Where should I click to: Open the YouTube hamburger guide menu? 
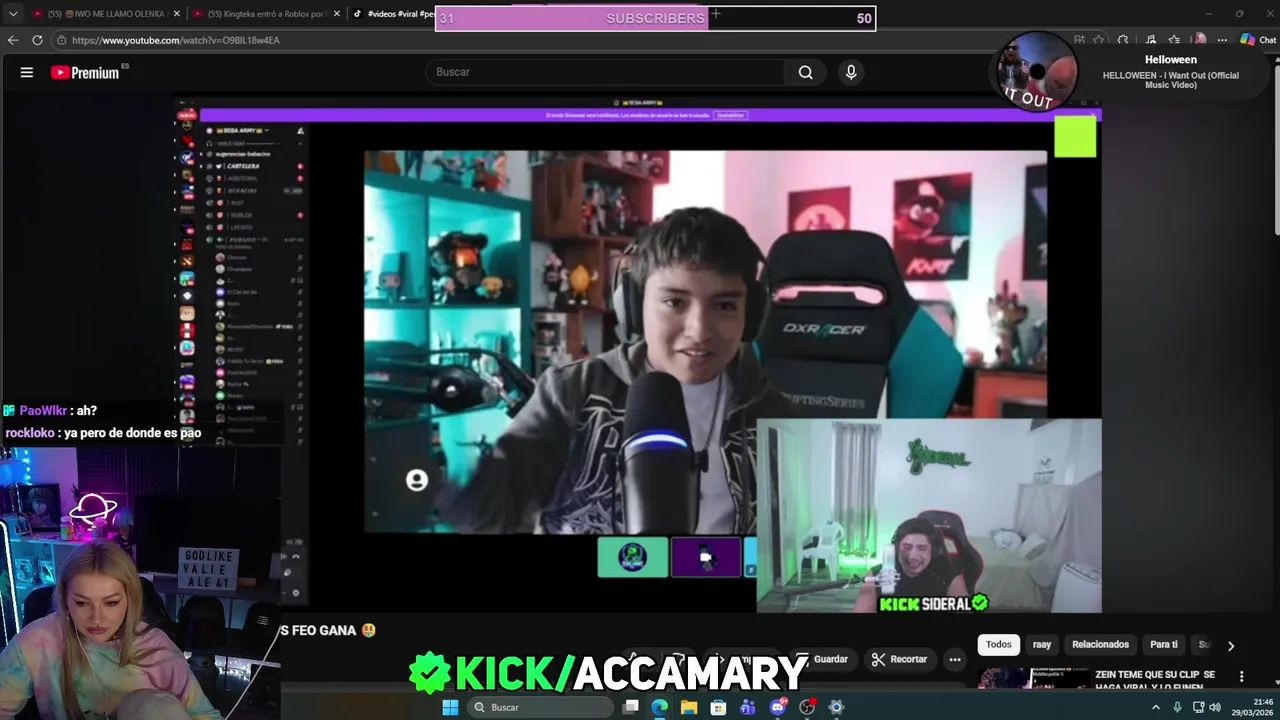click(x=27, y=72)
